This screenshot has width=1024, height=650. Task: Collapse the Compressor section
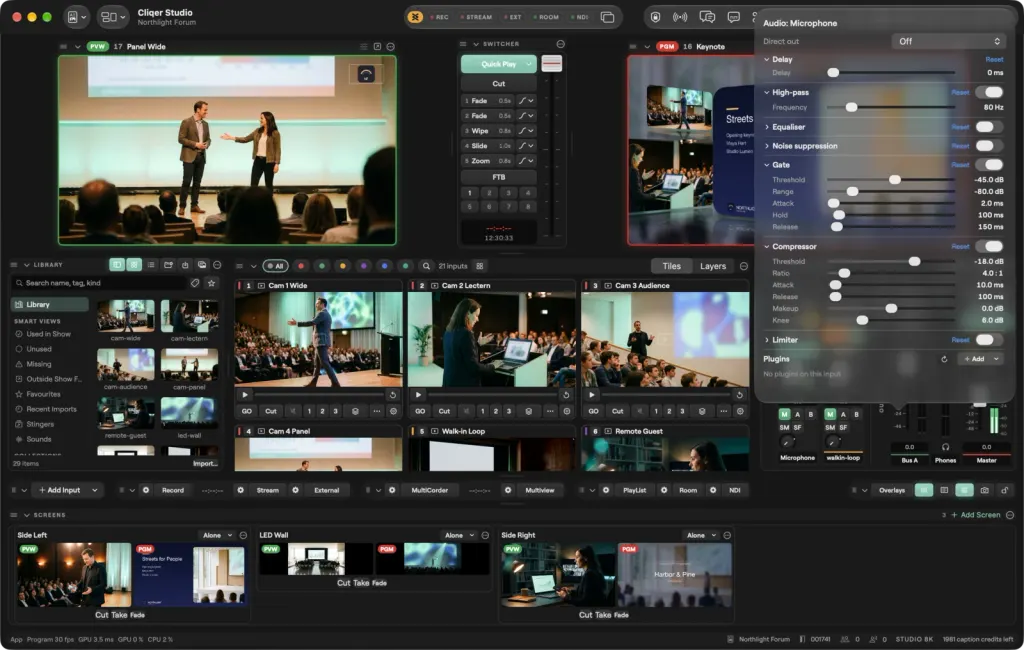767,246
